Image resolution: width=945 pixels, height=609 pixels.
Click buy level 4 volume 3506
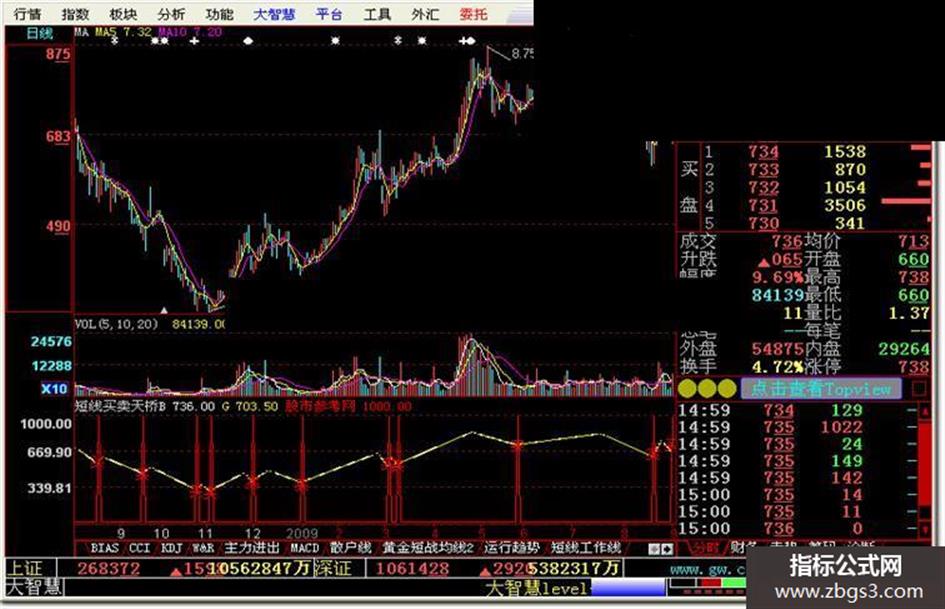844,205
